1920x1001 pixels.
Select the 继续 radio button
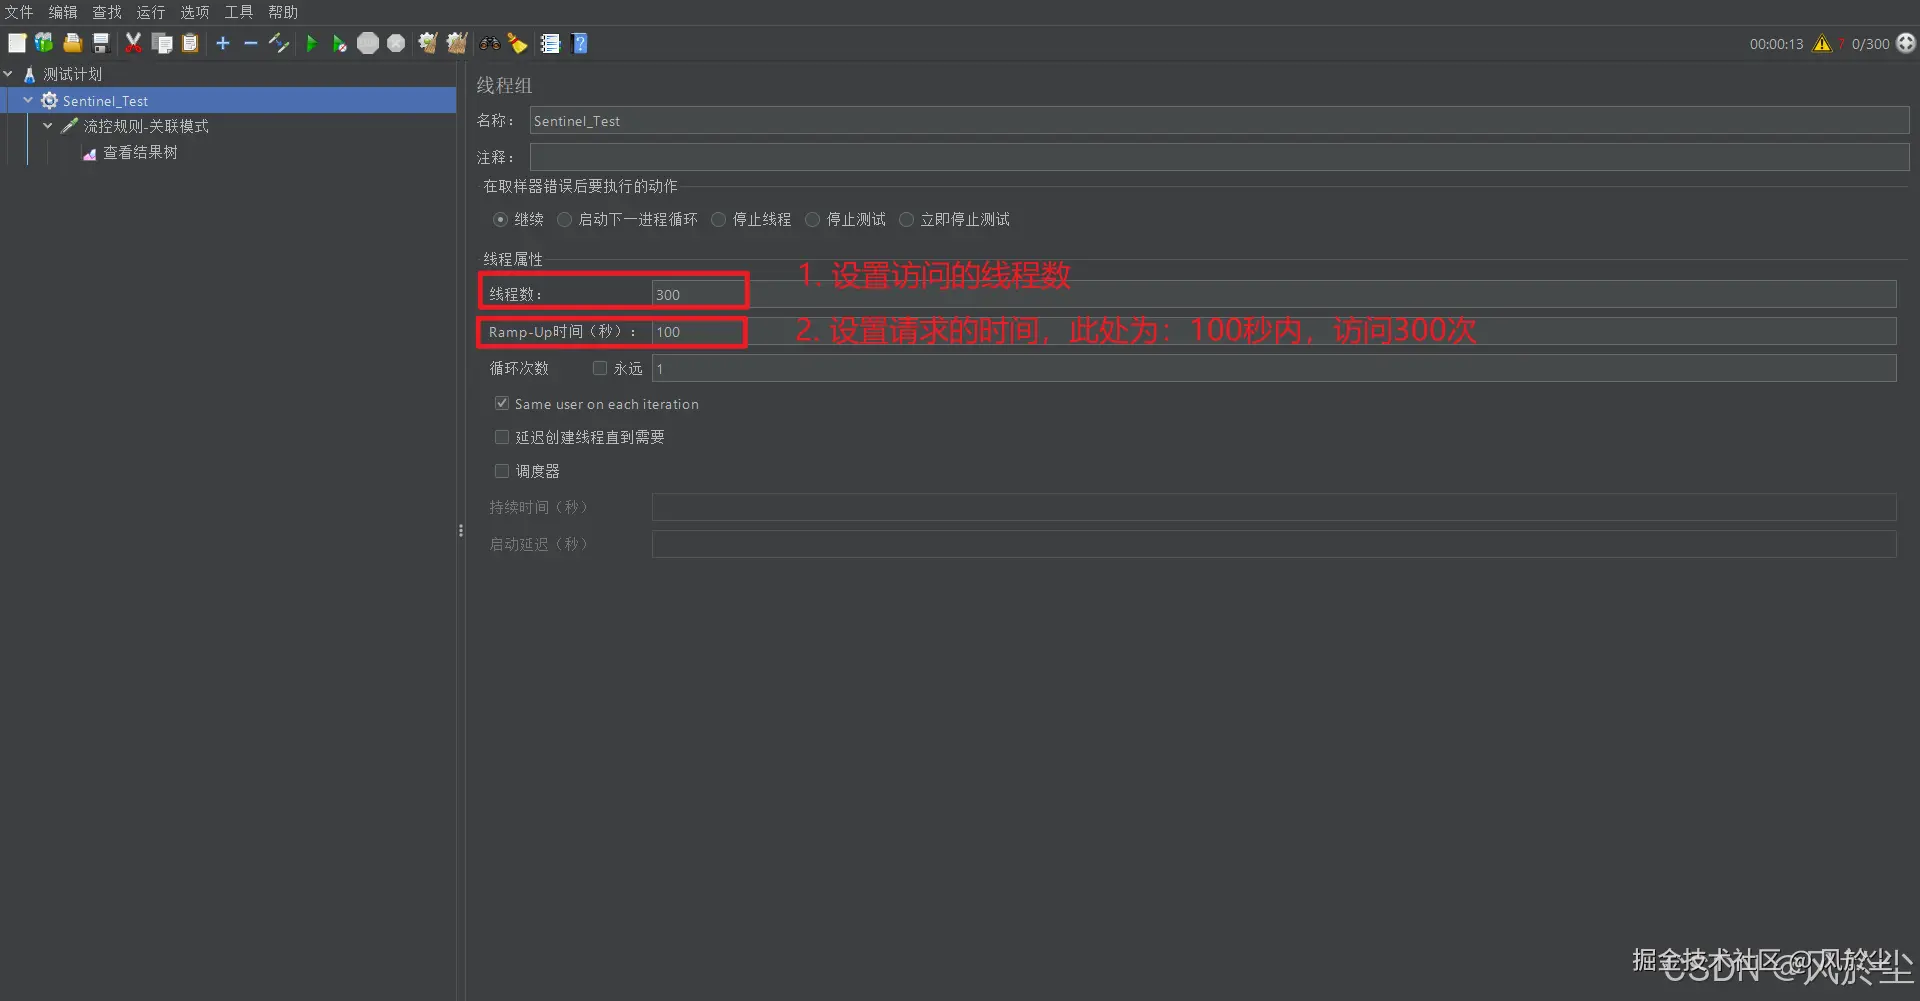500,220
